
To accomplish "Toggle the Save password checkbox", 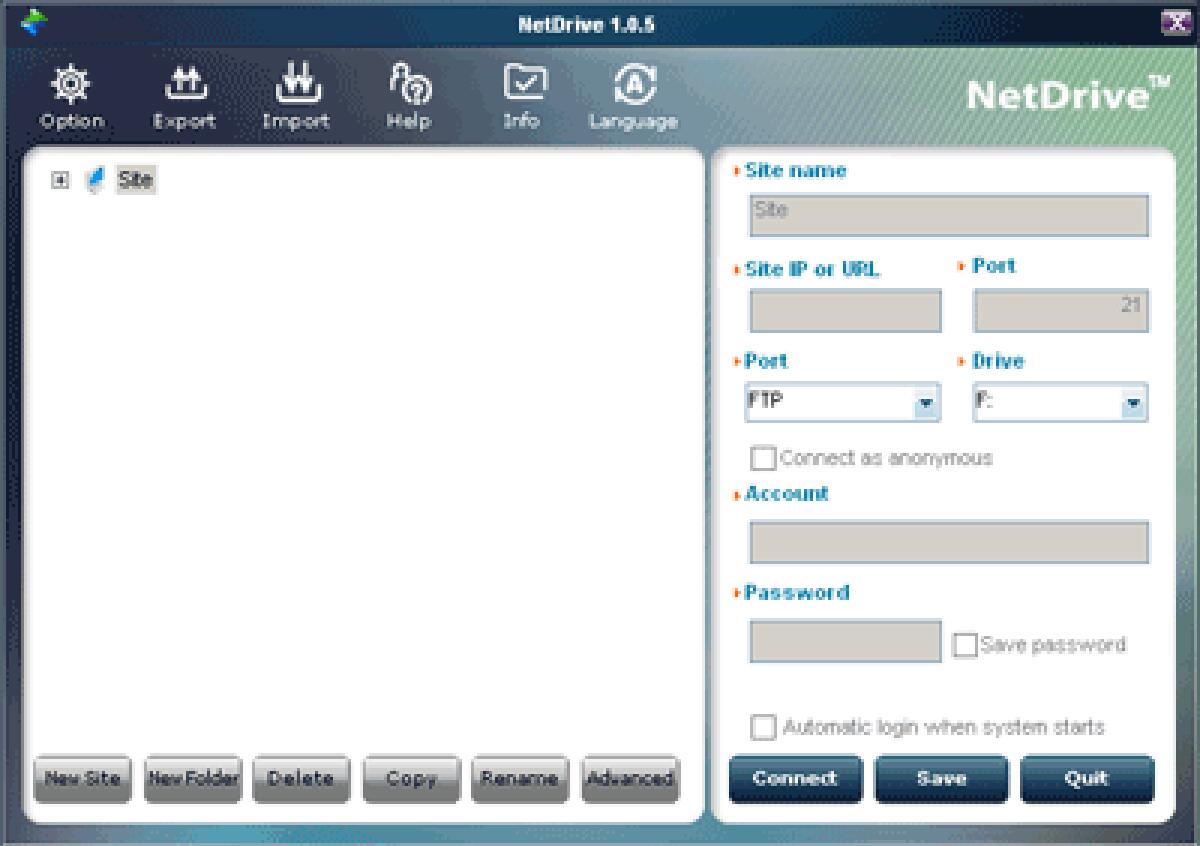I will tap(965, 644).
